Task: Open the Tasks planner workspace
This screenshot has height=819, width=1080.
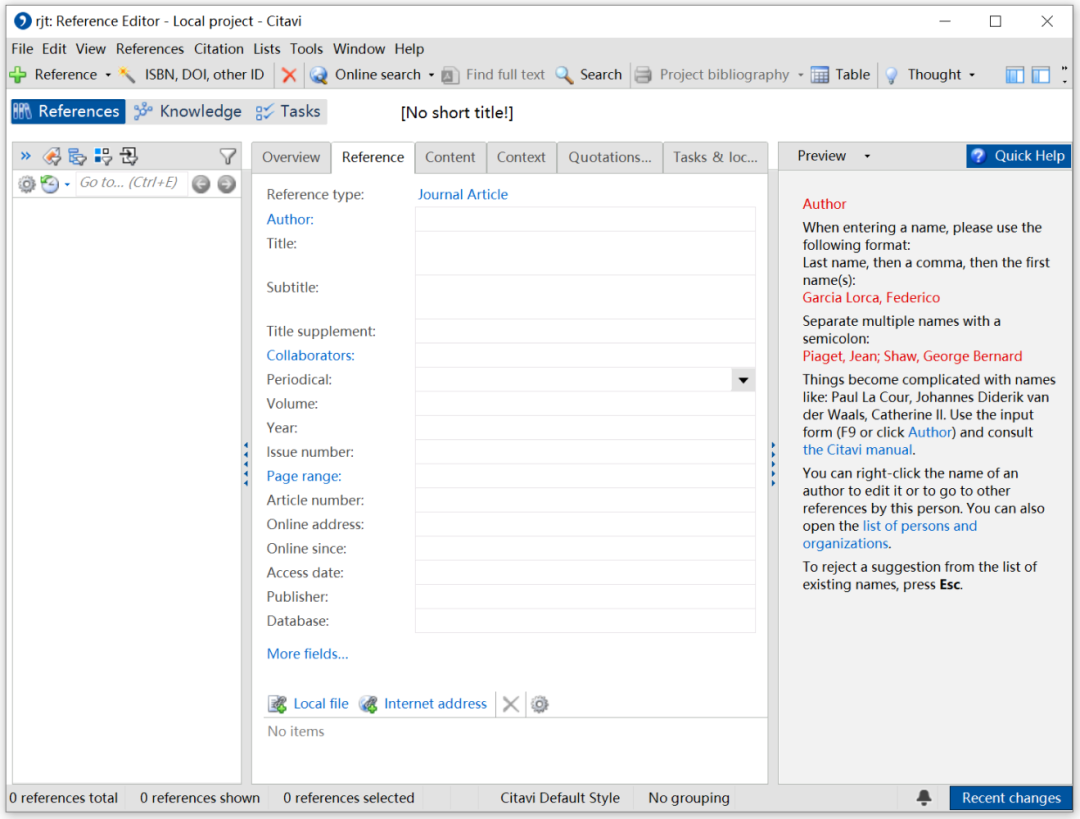Action: coord(288,112)
